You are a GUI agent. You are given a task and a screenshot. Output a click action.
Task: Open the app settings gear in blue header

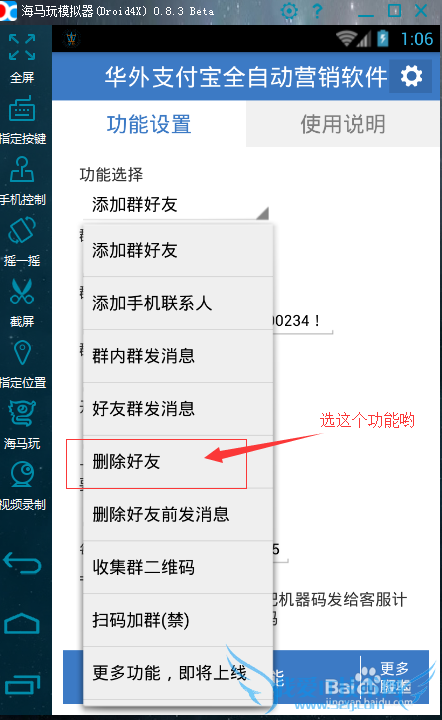click(x=411, y=76)
